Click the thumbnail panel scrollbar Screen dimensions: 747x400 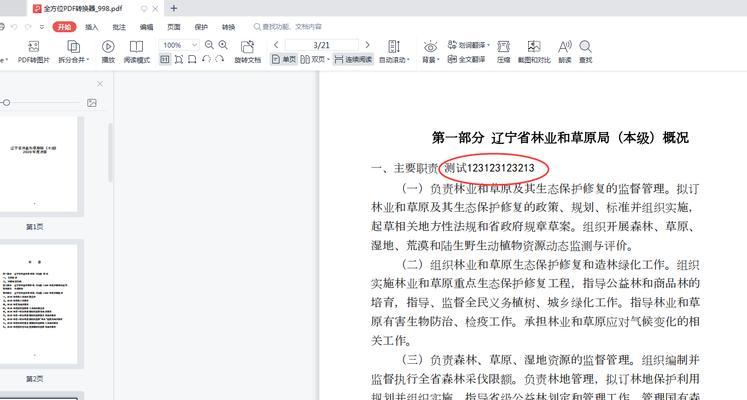[111, 152]
